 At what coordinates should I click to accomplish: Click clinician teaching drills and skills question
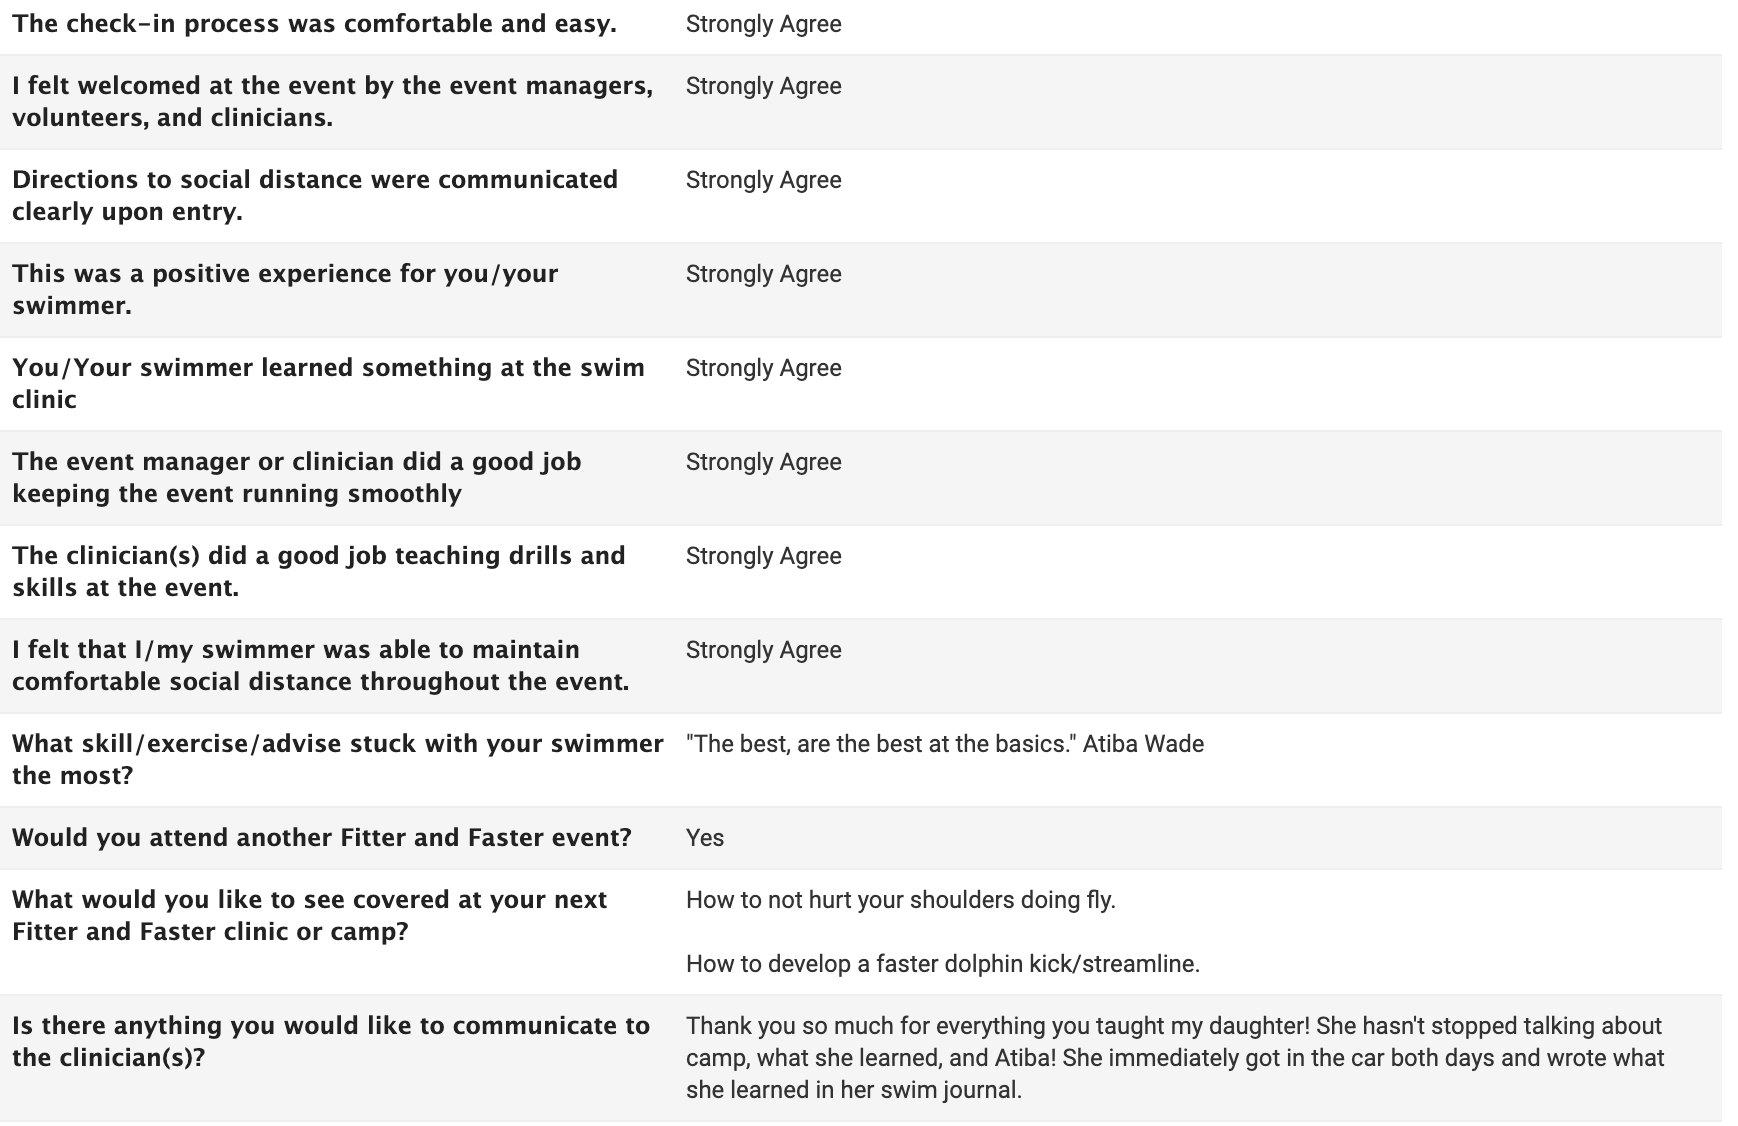(x=318, y=572)
